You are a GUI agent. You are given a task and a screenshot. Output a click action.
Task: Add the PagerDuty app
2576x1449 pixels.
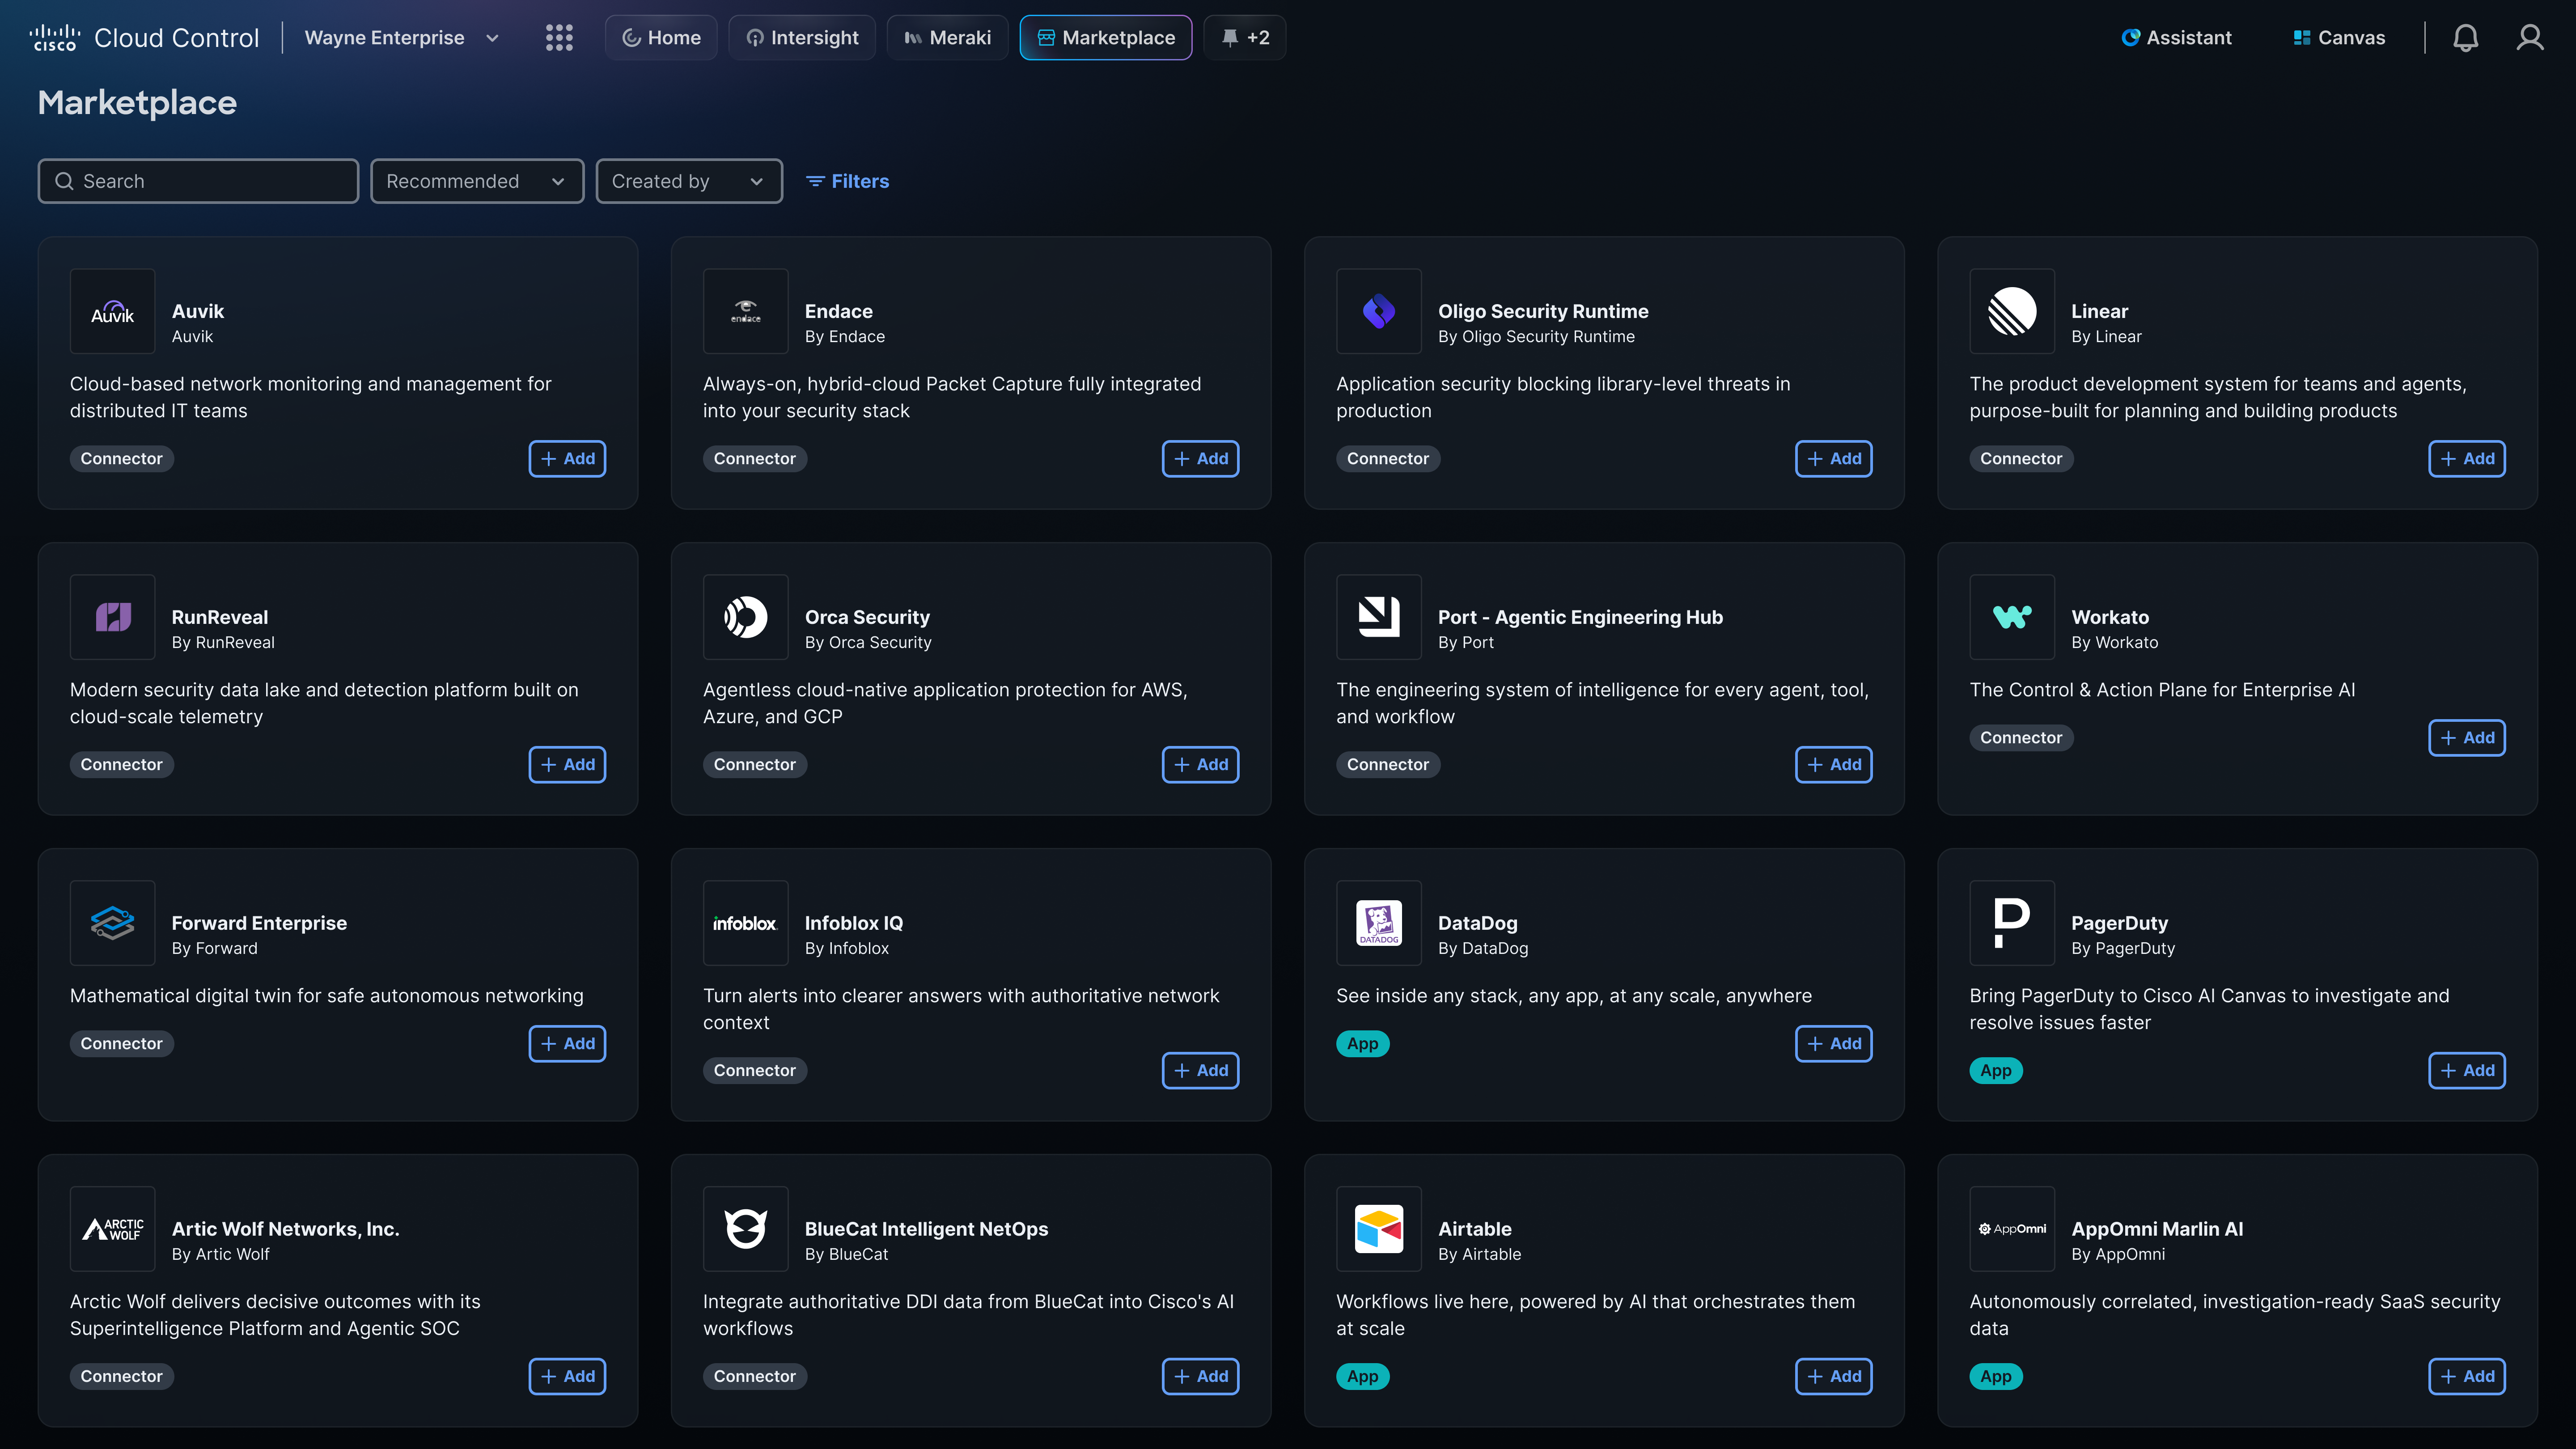pos(2466,1071)
